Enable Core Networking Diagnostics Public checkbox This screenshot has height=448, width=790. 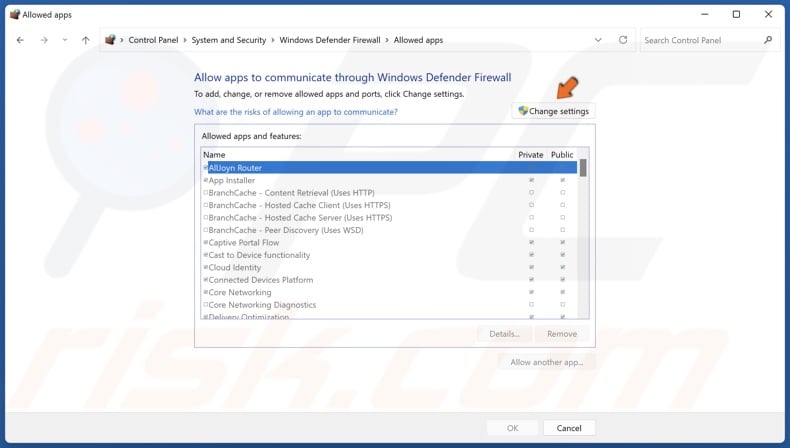pos(562,304)
